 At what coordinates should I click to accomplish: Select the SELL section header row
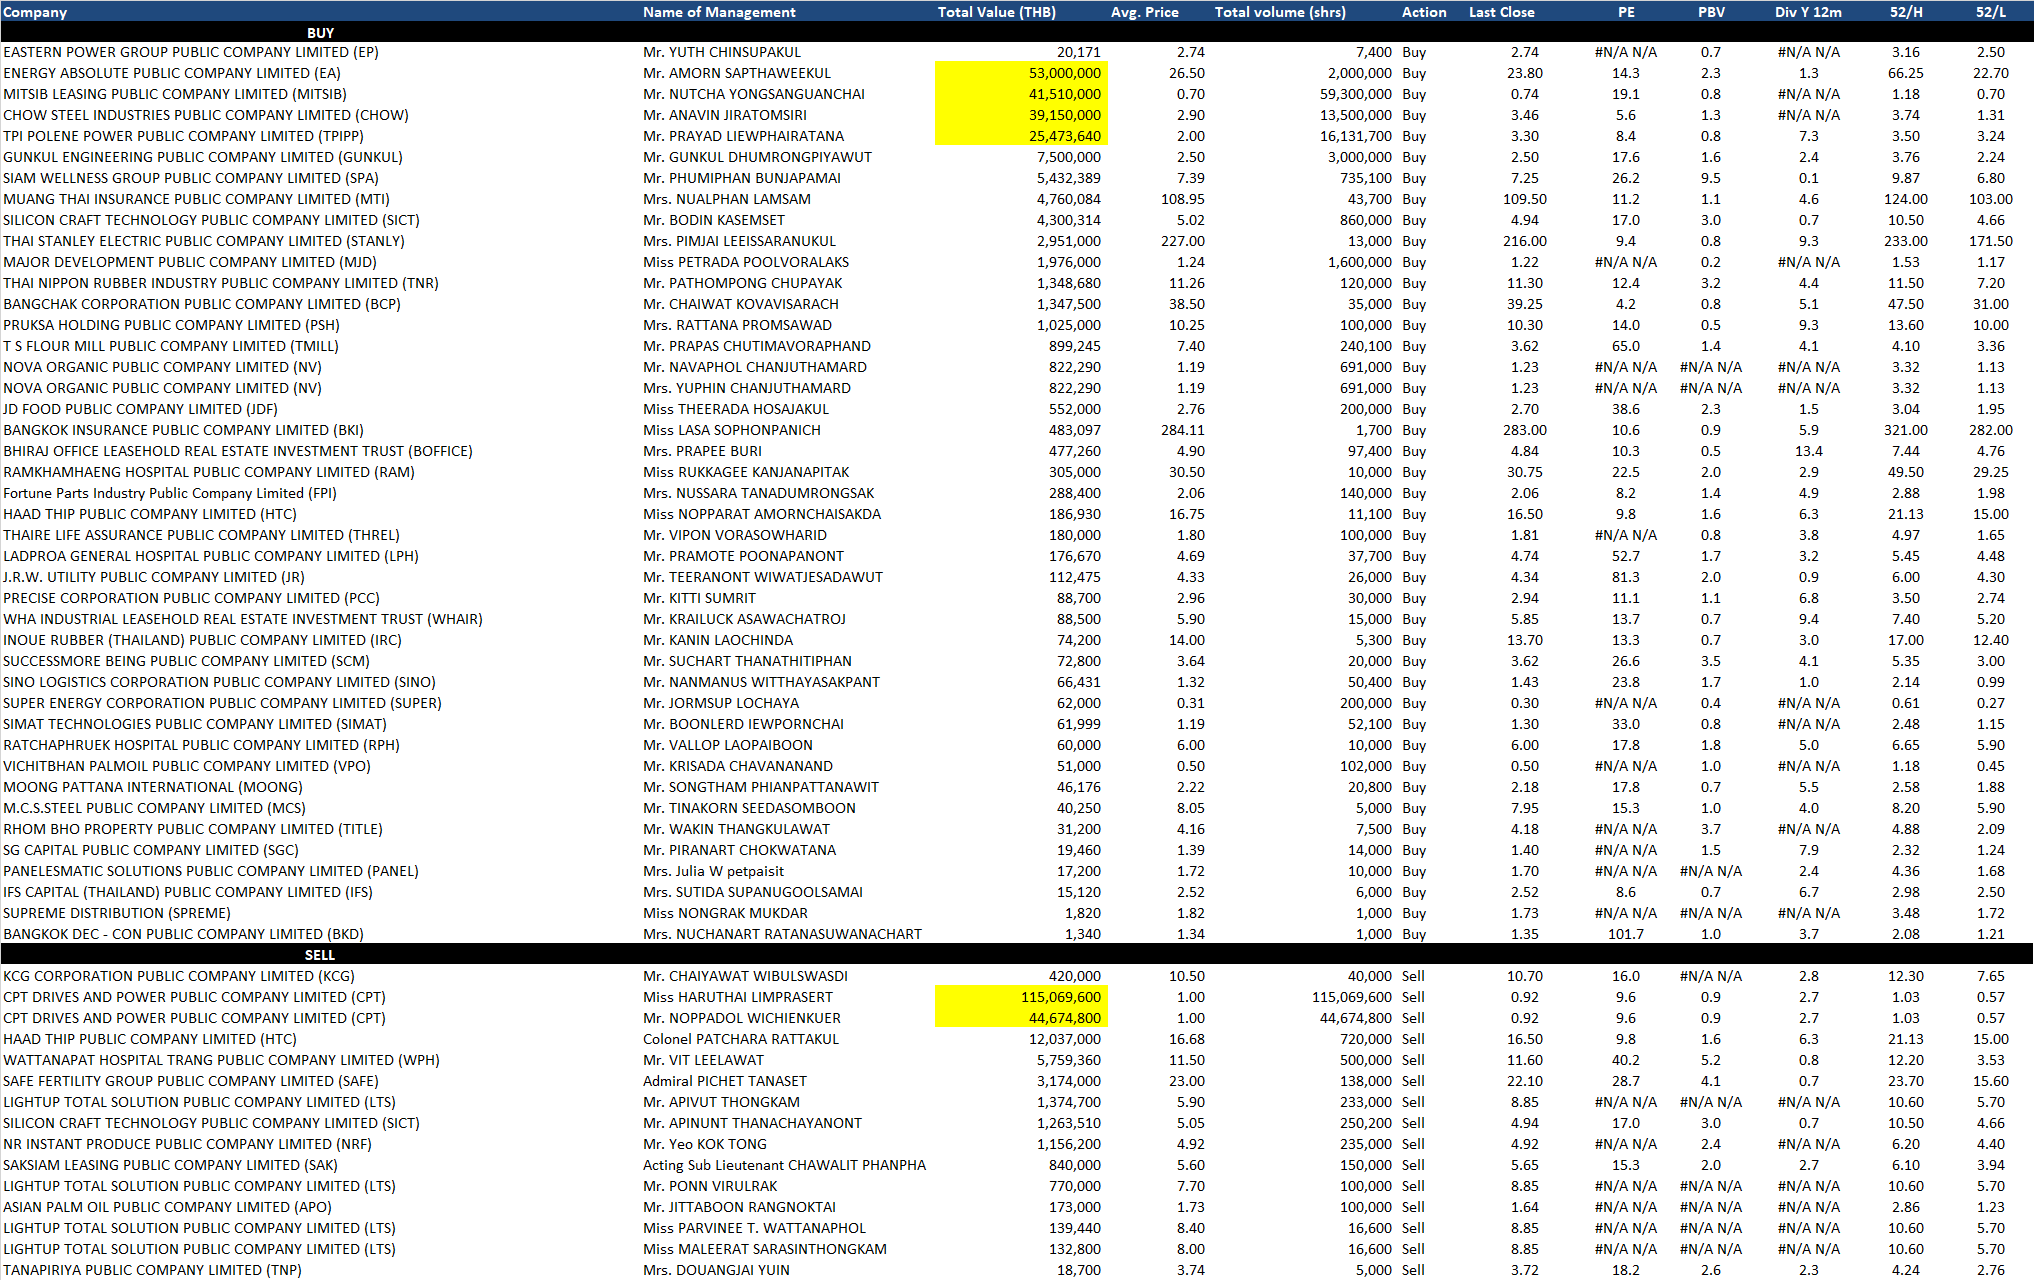tap(320, 955)
